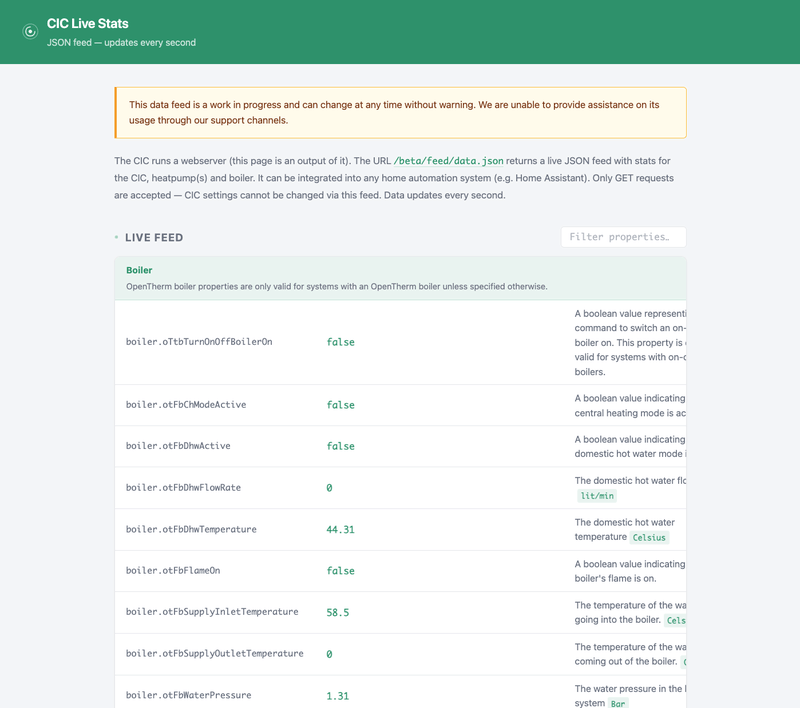Focus the Filter properties input field
The height and width of the screenshot is (708, 800).
click(623, 237)
